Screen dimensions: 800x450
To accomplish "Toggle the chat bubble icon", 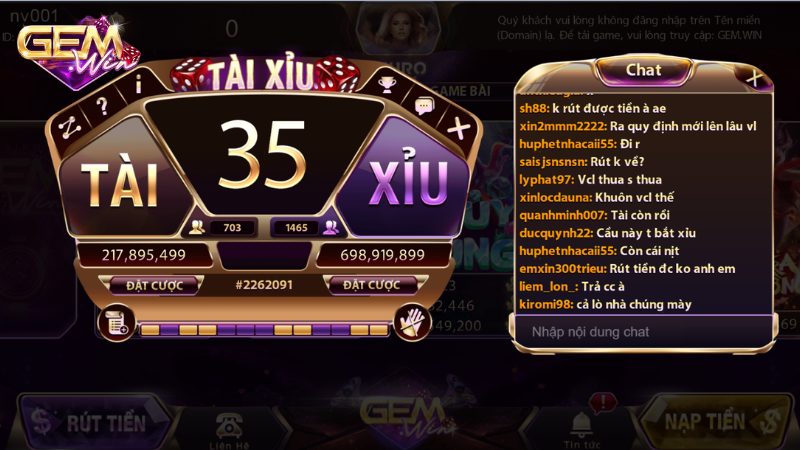I will point(424,106).
